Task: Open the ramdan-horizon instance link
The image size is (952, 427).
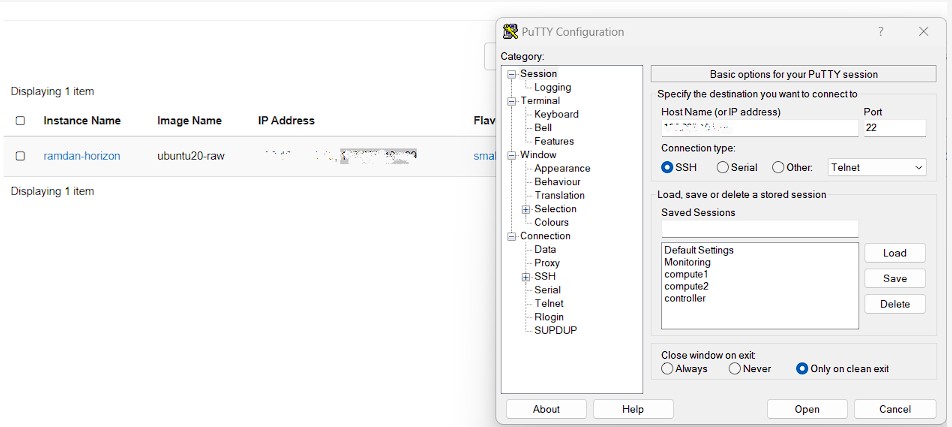Action: [82, 156]
